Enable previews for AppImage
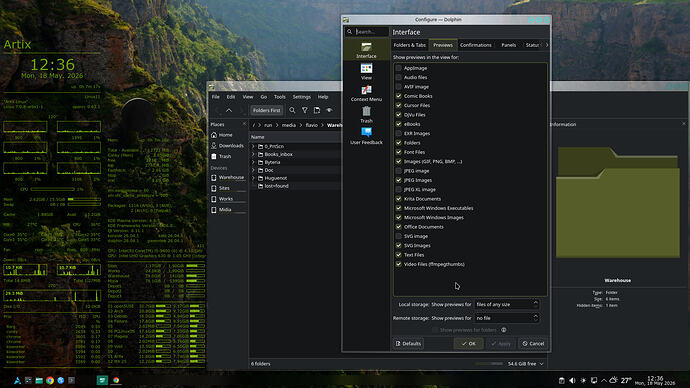The height and width of the screenshot is (388, 690). pos(399,68)
